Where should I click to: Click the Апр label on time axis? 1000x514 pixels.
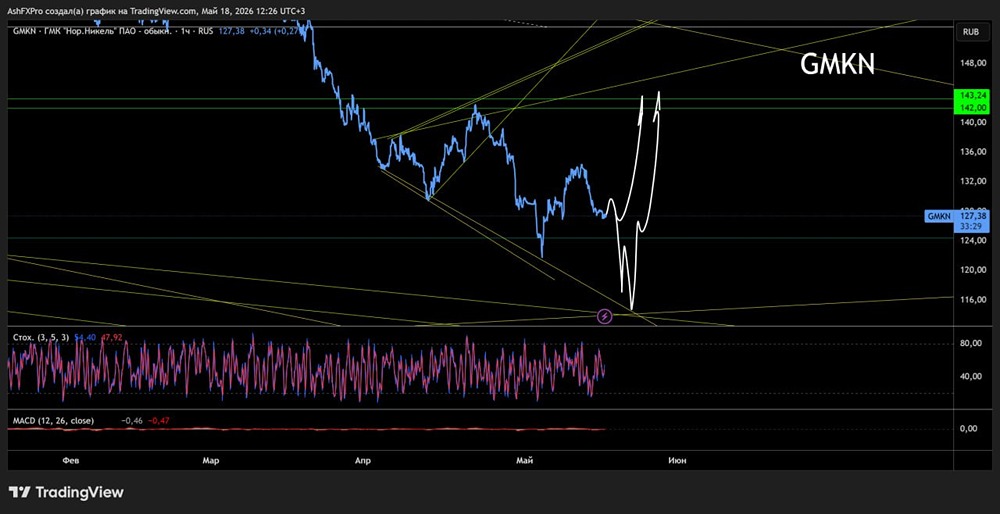pyautogui.click(x=362, y=460)
